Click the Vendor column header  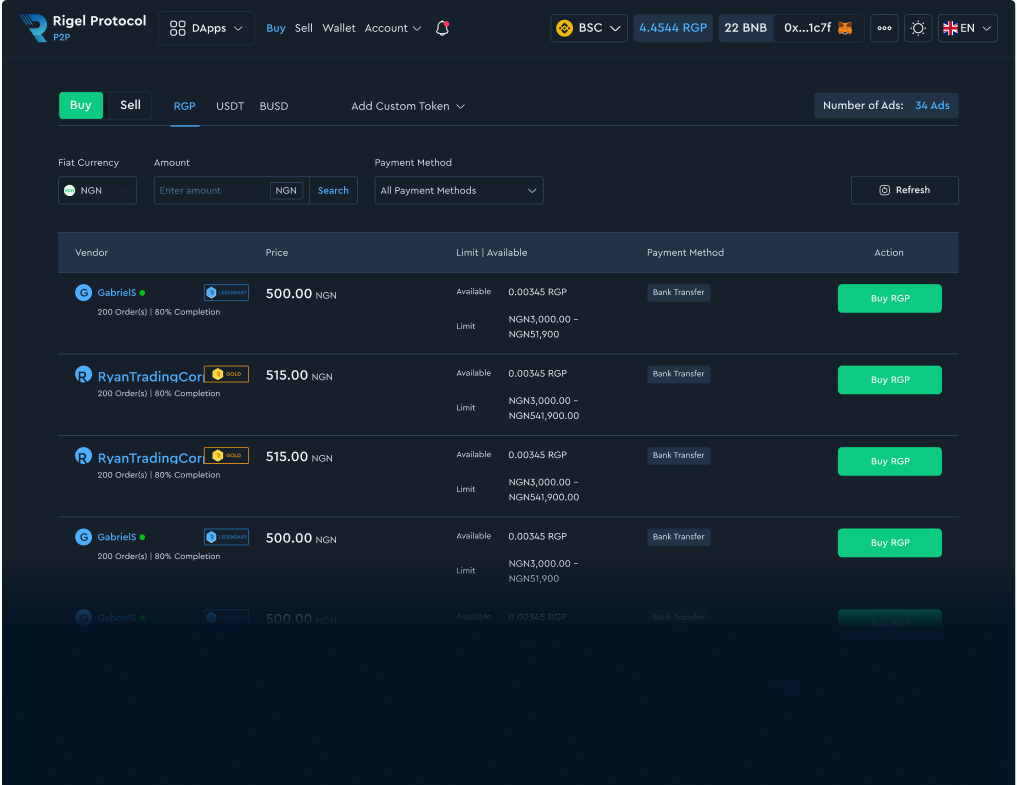coord(91,252)
